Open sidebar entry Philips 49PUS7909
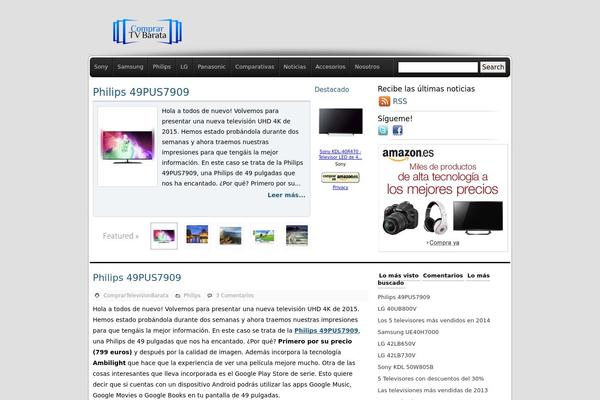This screenshot has width=600, height=400. click(x=404, y=297)
